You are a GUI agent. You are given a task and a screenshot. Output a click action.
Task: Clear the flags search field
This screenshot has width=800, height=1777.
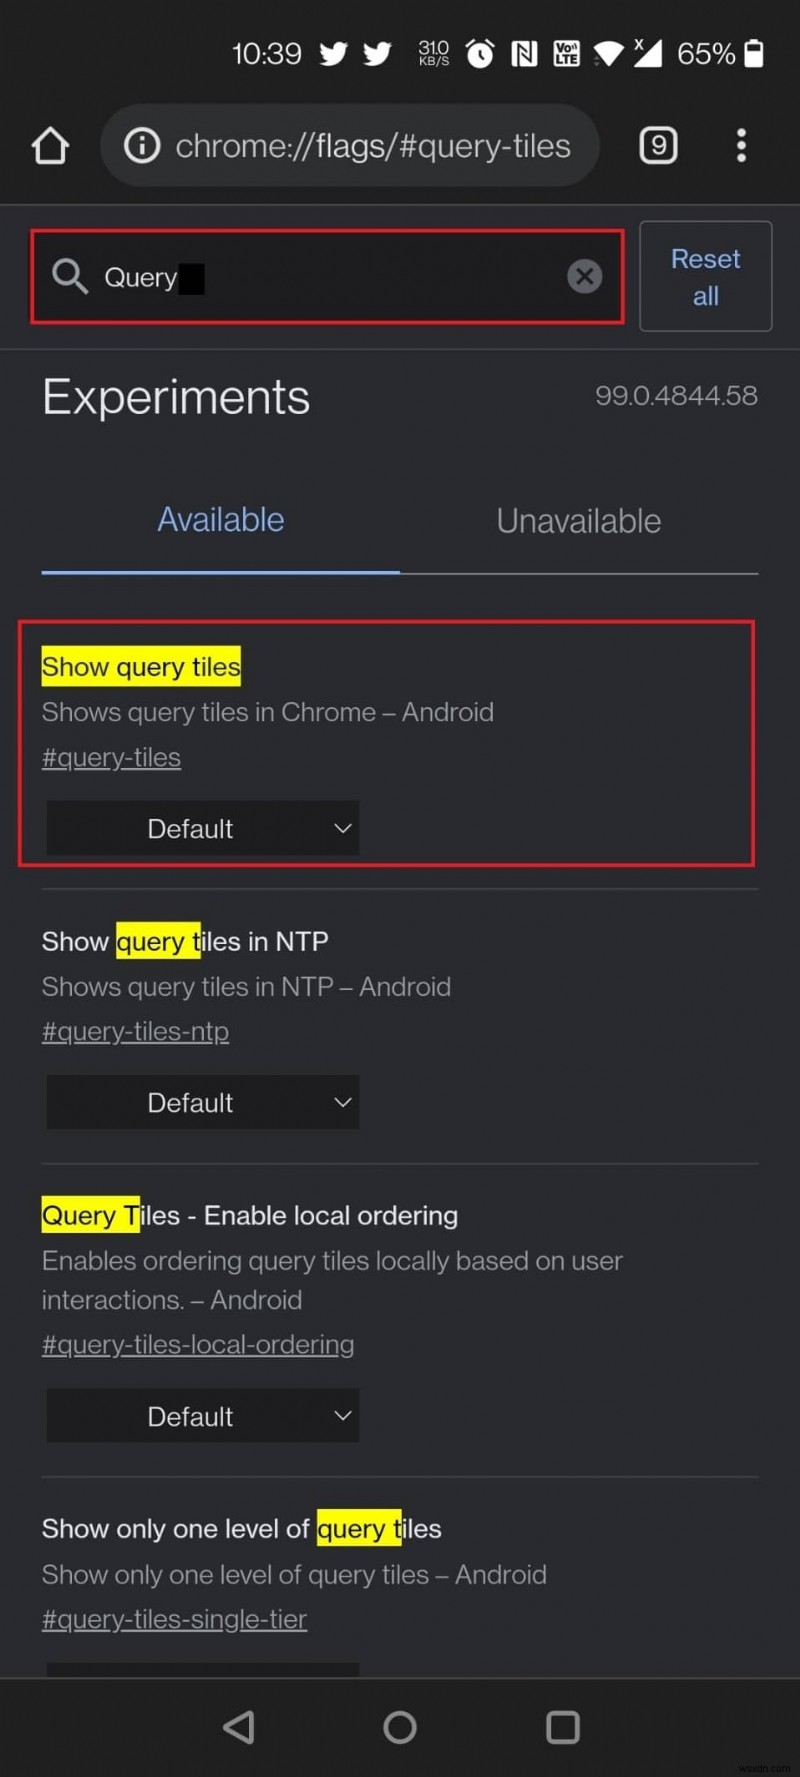585,276
